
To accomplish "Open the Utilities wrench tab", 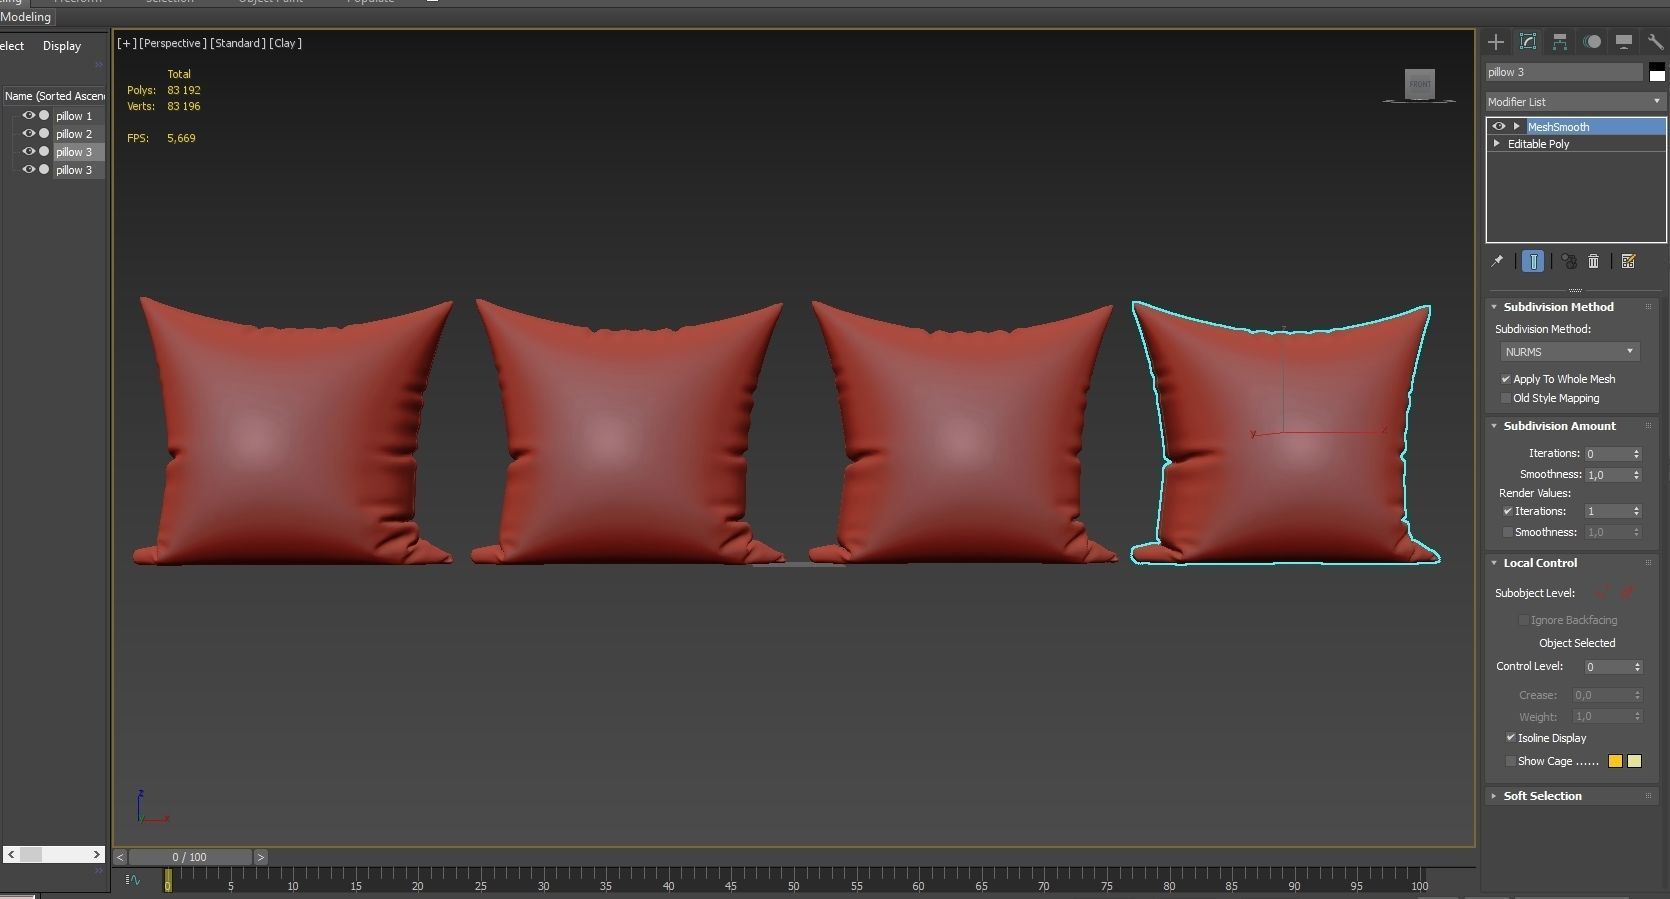I will coord(1655,41).
